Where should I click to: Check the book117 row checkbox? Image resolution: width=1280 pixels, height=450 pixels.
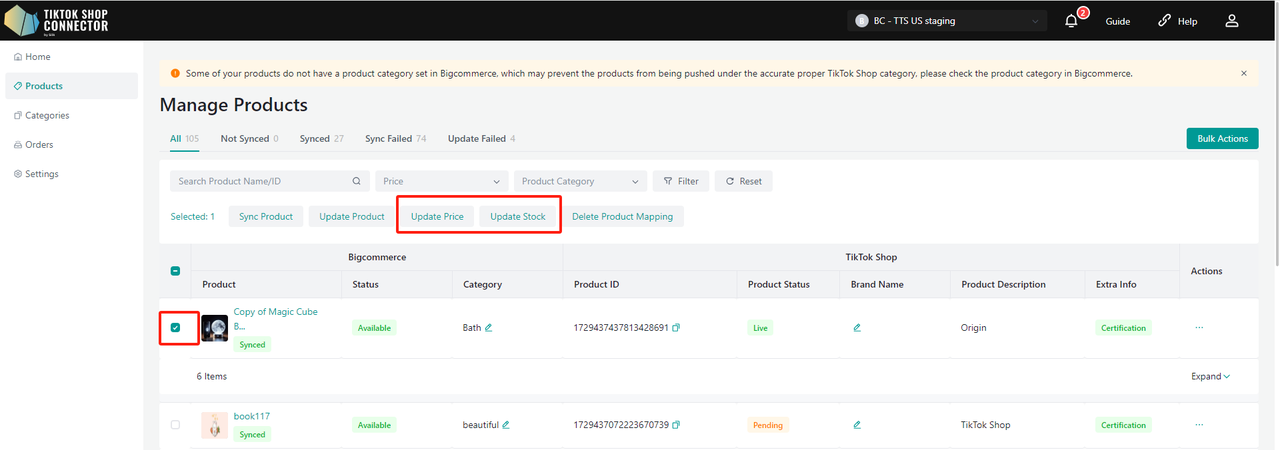pos(175,424)
